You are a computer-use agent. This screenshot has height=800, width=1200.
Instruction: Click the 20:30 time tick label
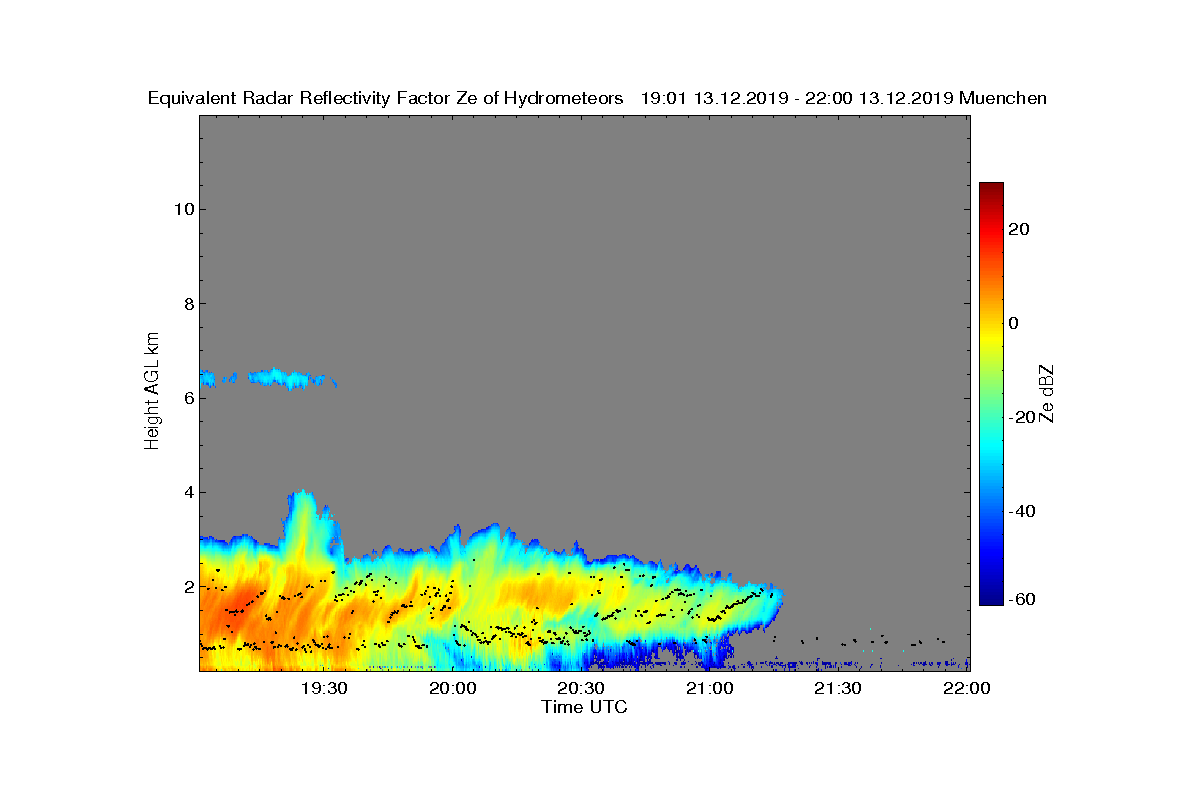coord(581,688)
